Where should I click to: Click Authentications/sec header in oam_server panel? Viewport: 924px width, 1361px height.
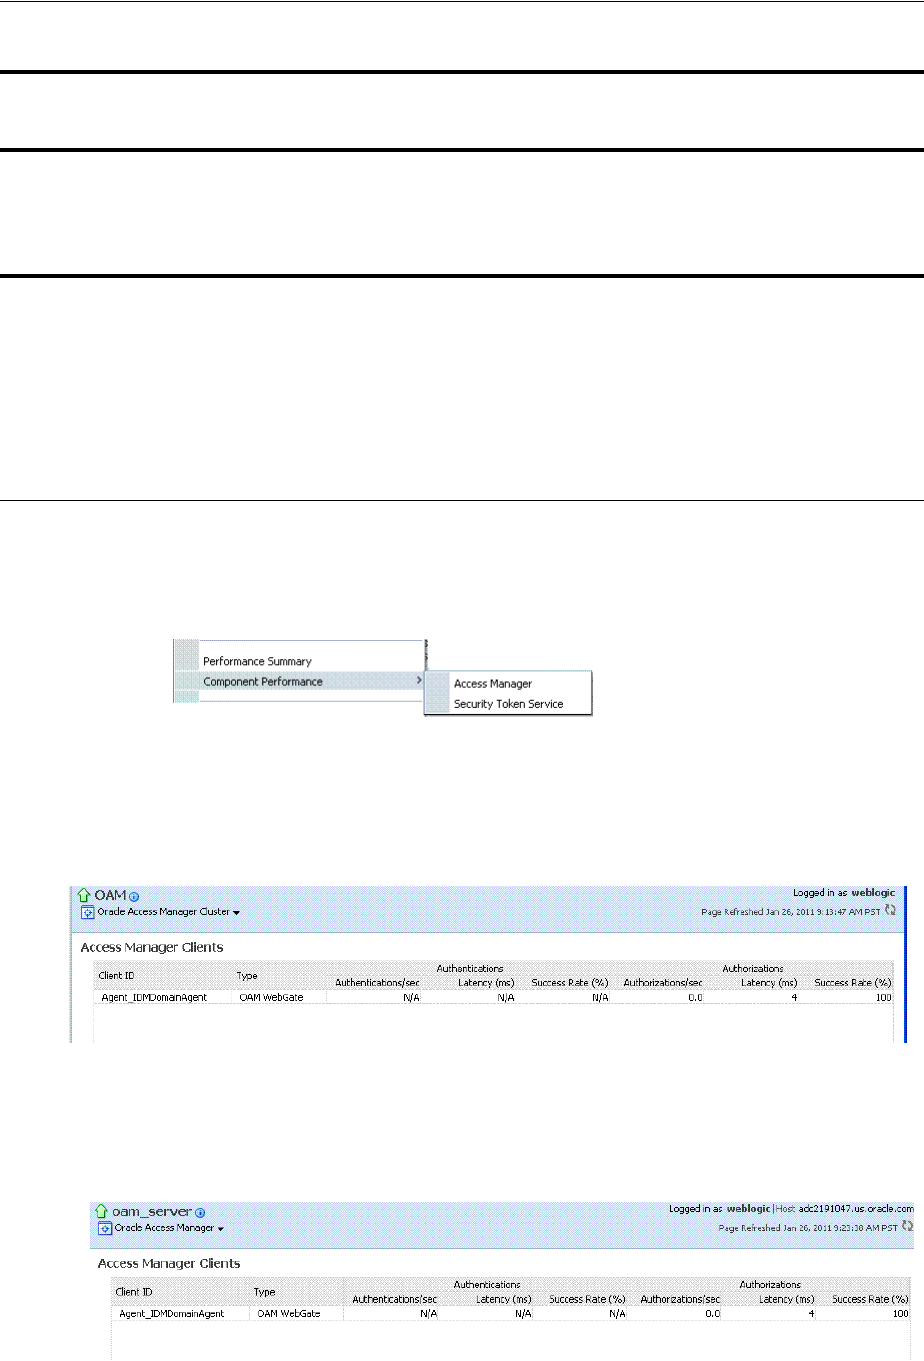pyautogui.click(x=394, y=1300)
